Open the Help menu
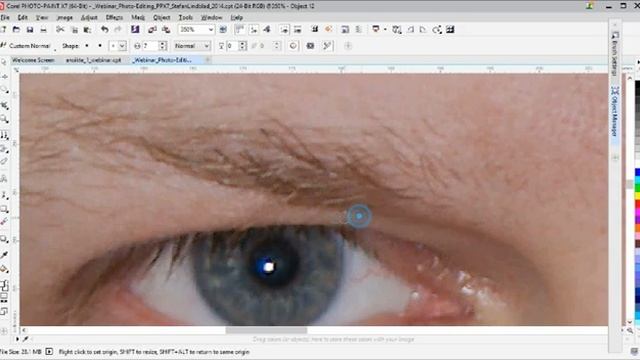This screenshot has height=360, width=640. coord(237,18)
